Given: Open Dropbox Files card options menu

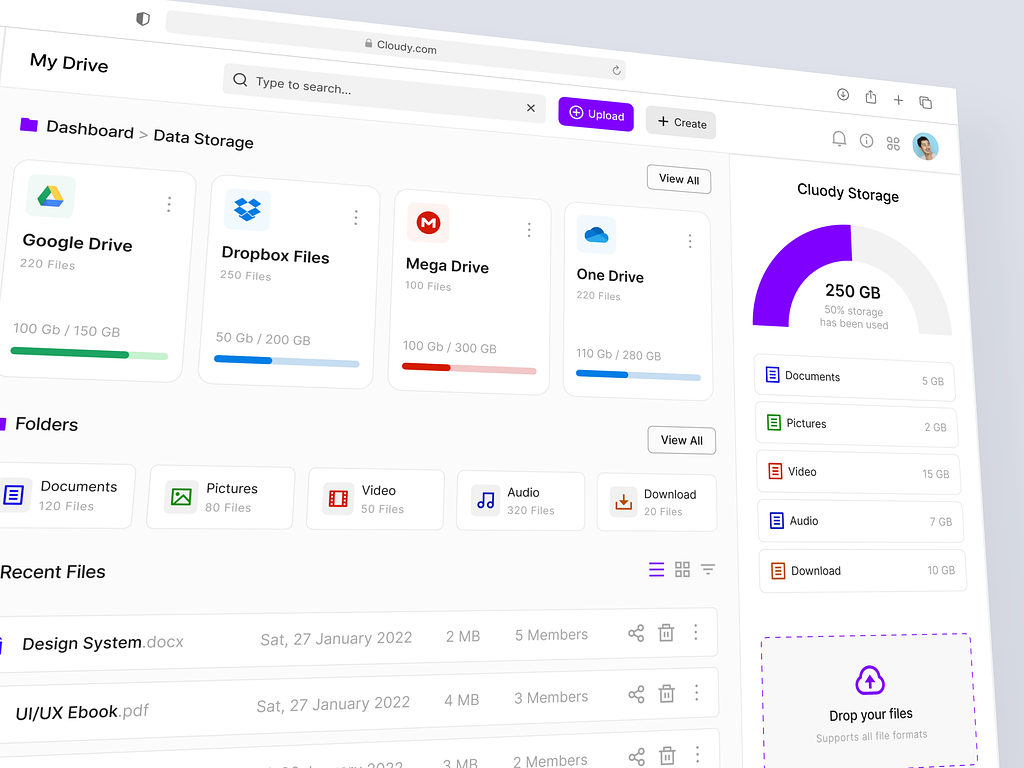Looking at the screenshot, I should tap(356, 217).
